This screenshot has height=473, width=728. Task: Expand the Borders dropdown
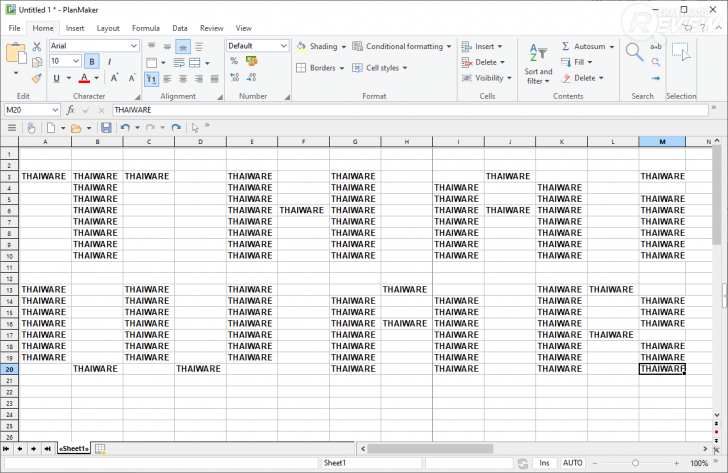[x=342, y=68]
